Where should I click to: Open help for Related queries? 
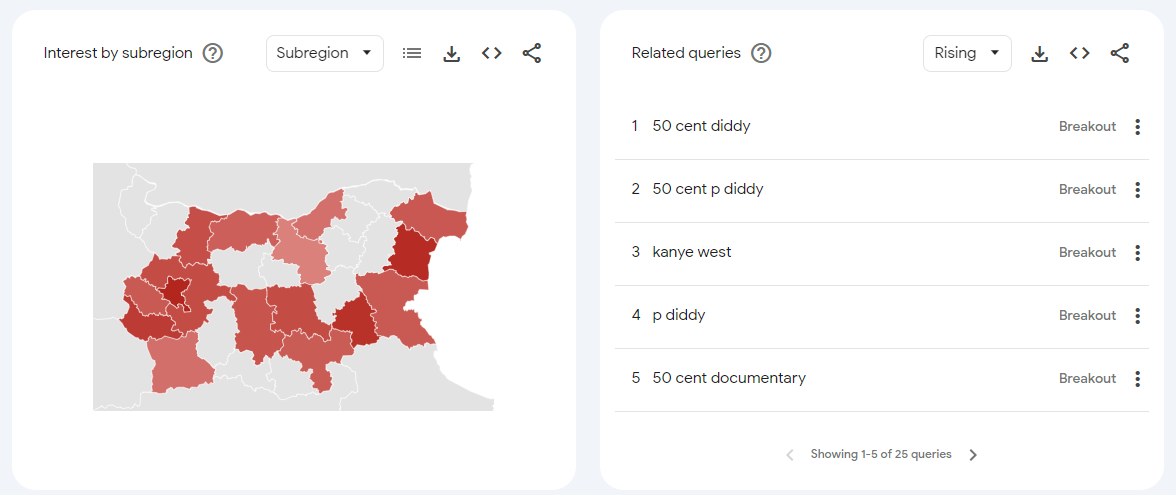(761, 53)
